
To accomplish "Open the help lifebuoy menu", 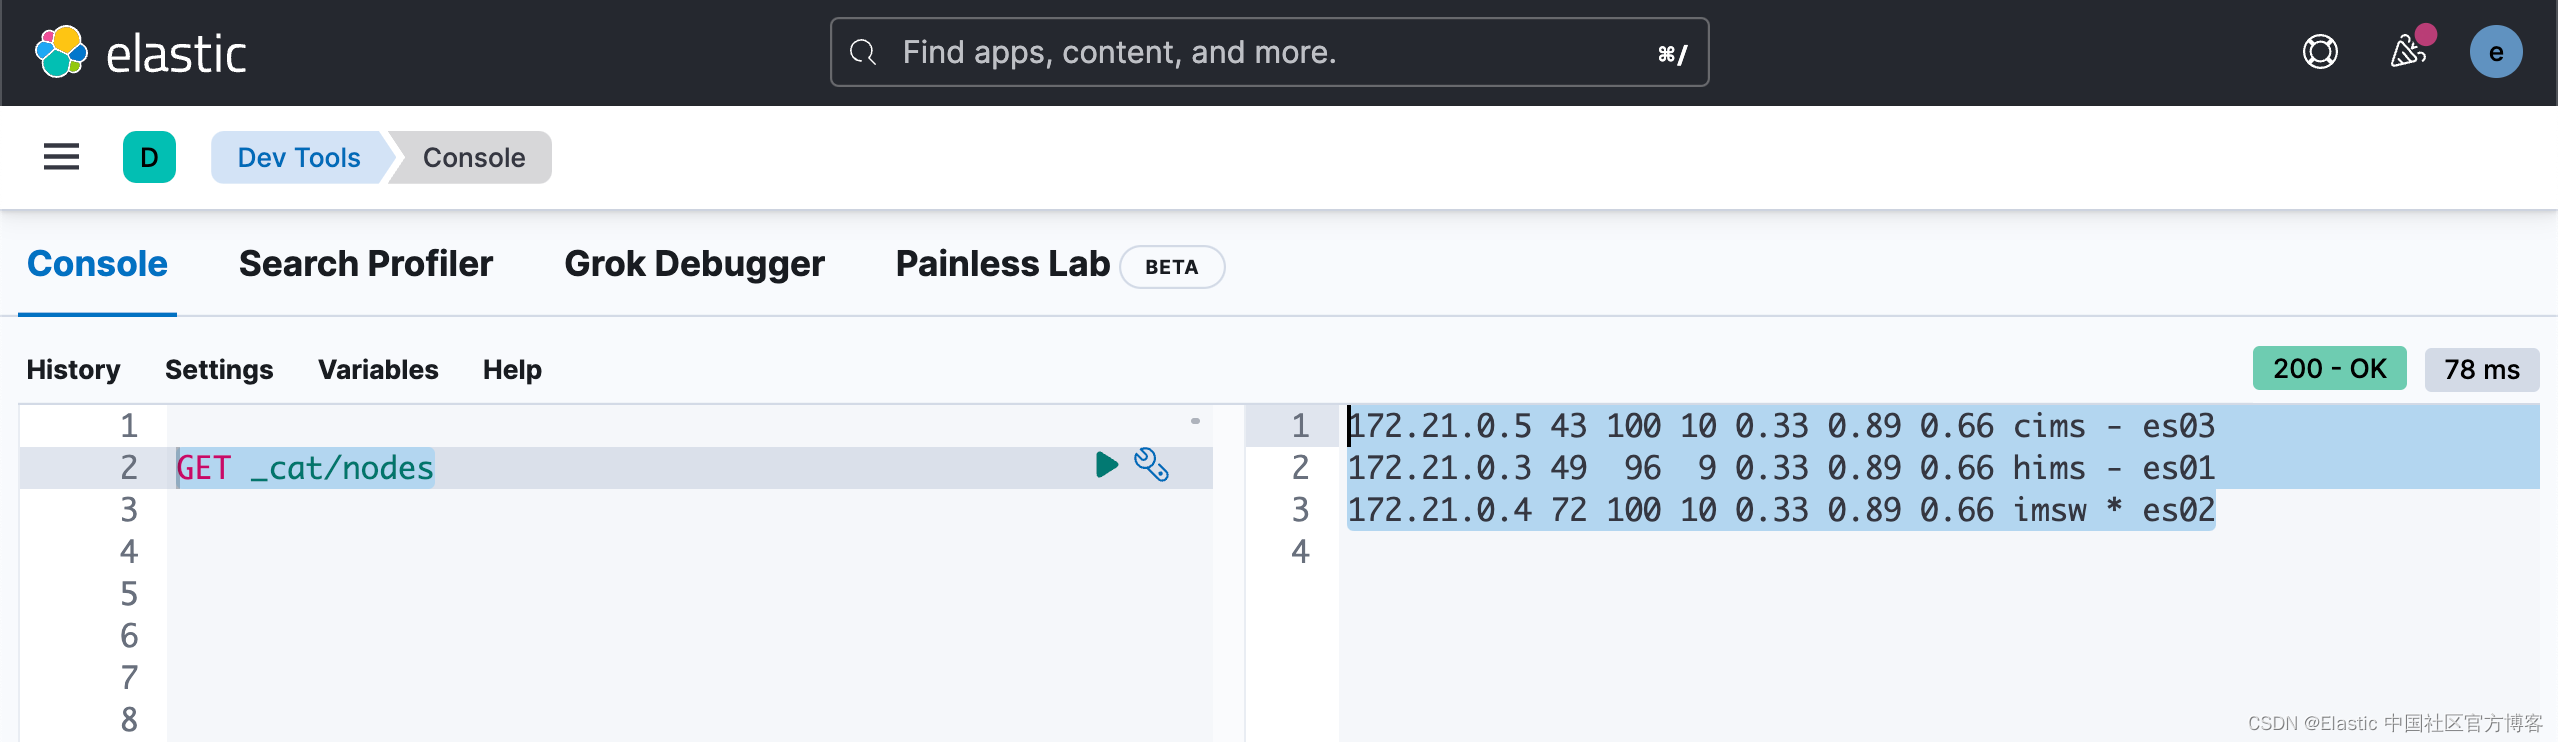I will (2320, 52).
